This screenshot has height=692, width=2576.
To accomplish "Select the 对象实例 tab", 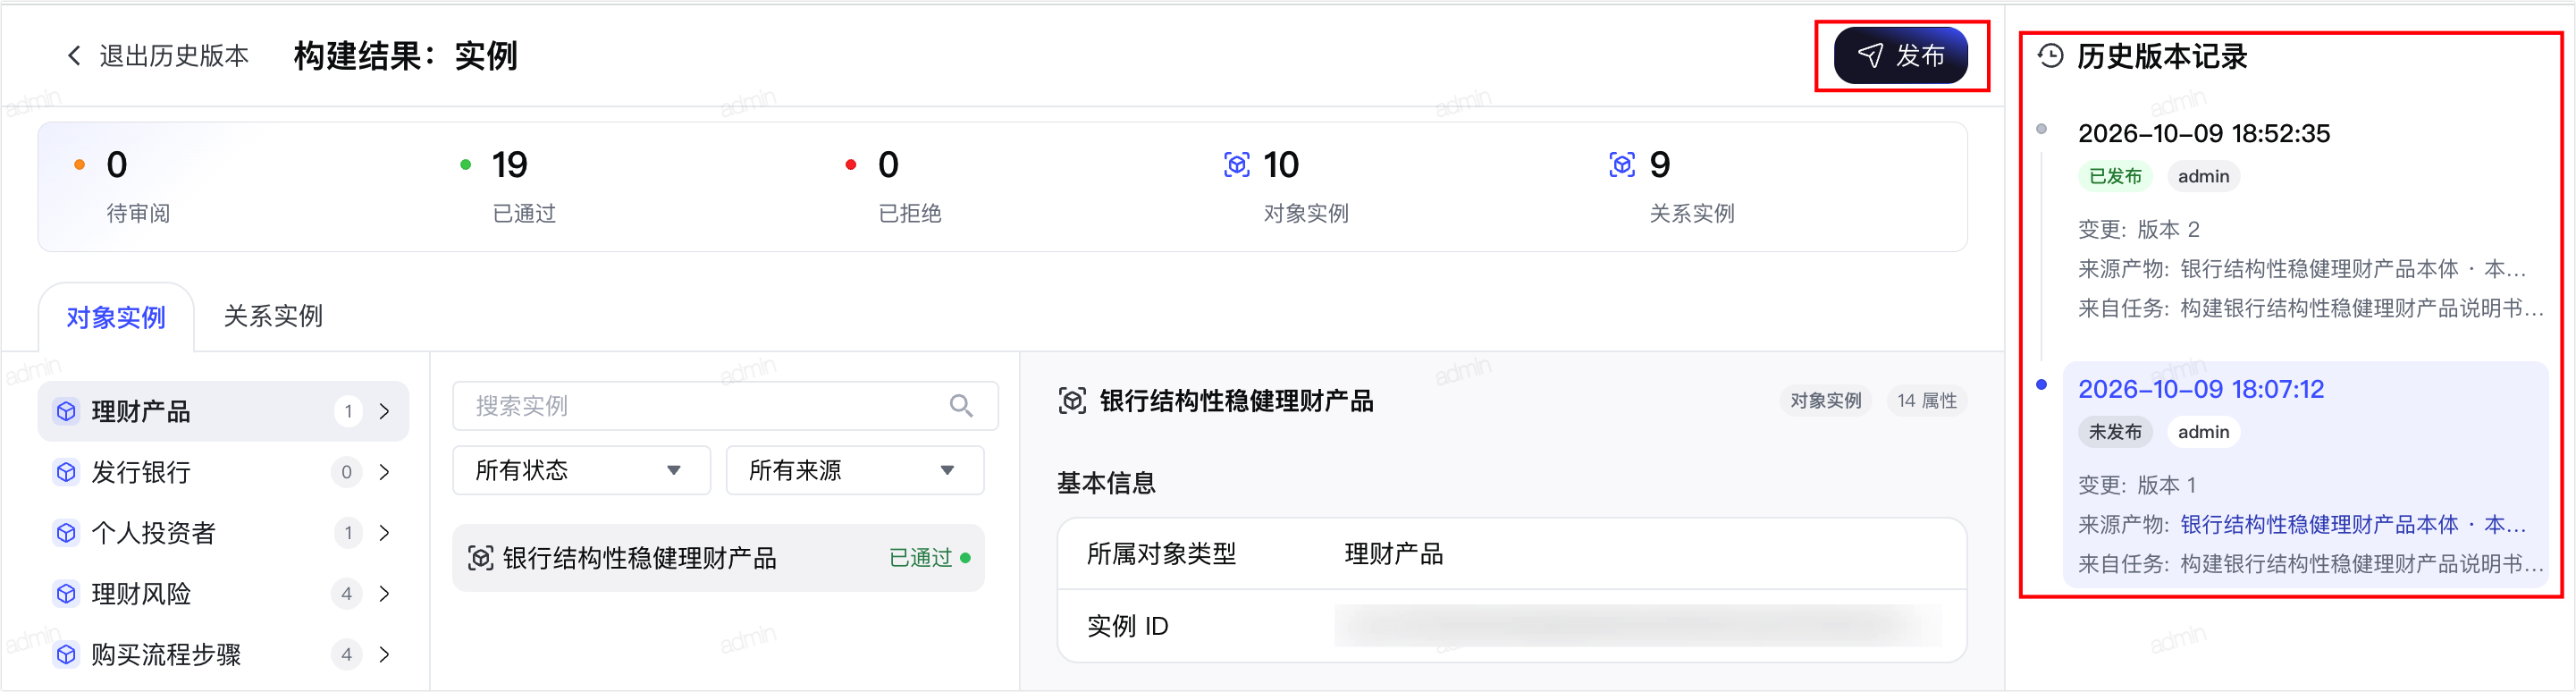I will (x=116, y=317).
